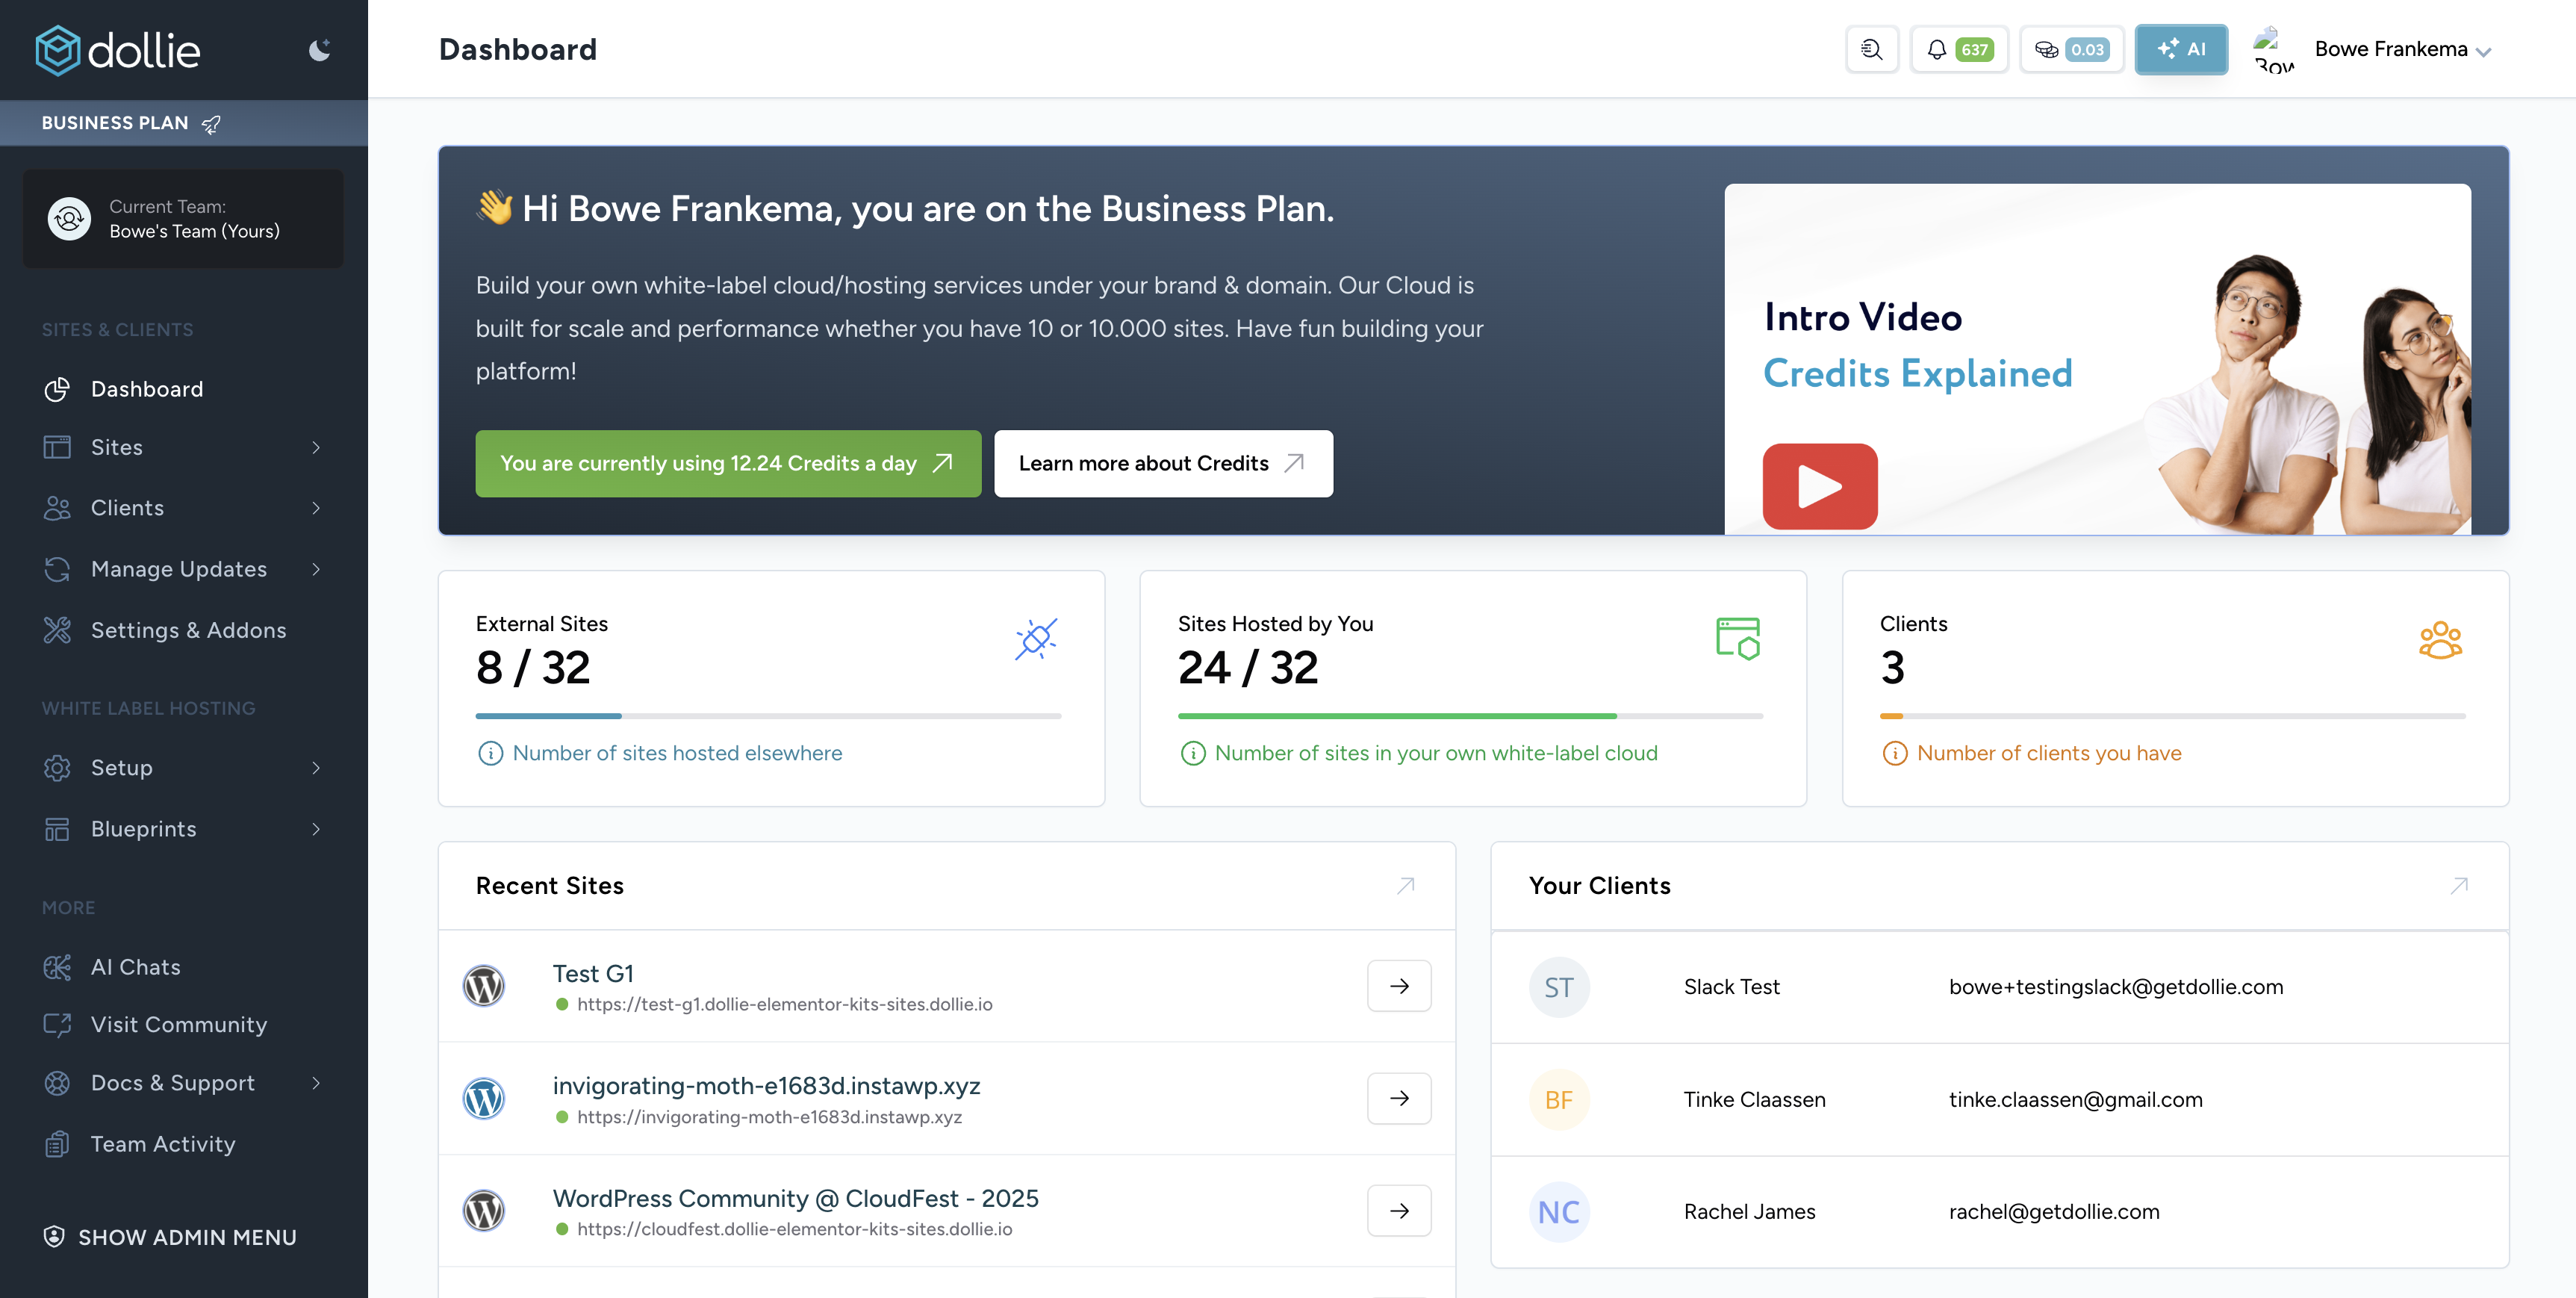Click the search history icon in the header
Image resolution: width=2576 pixels, height=1298 pixels.
point(1871,48)
